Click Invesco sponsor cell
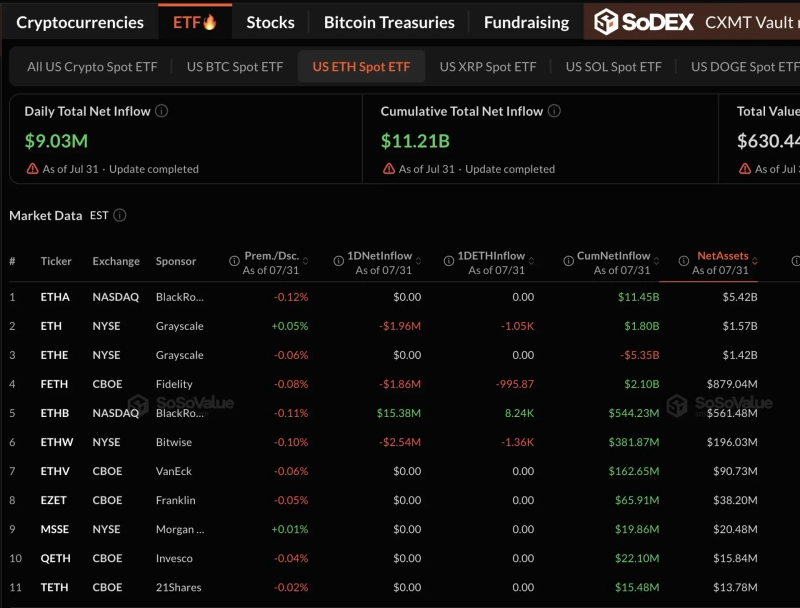This screenshot has width=800, height=608. [174, 559]
